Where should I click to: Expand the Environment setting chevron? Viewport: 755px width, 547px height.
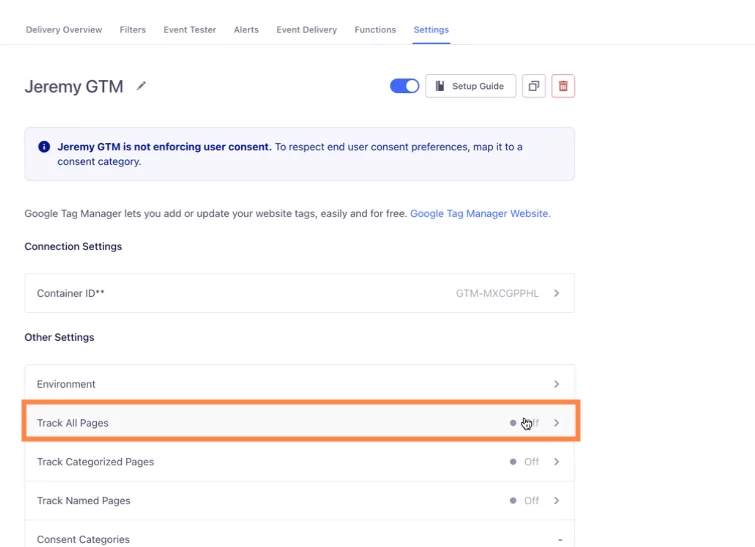click(556, 384)
